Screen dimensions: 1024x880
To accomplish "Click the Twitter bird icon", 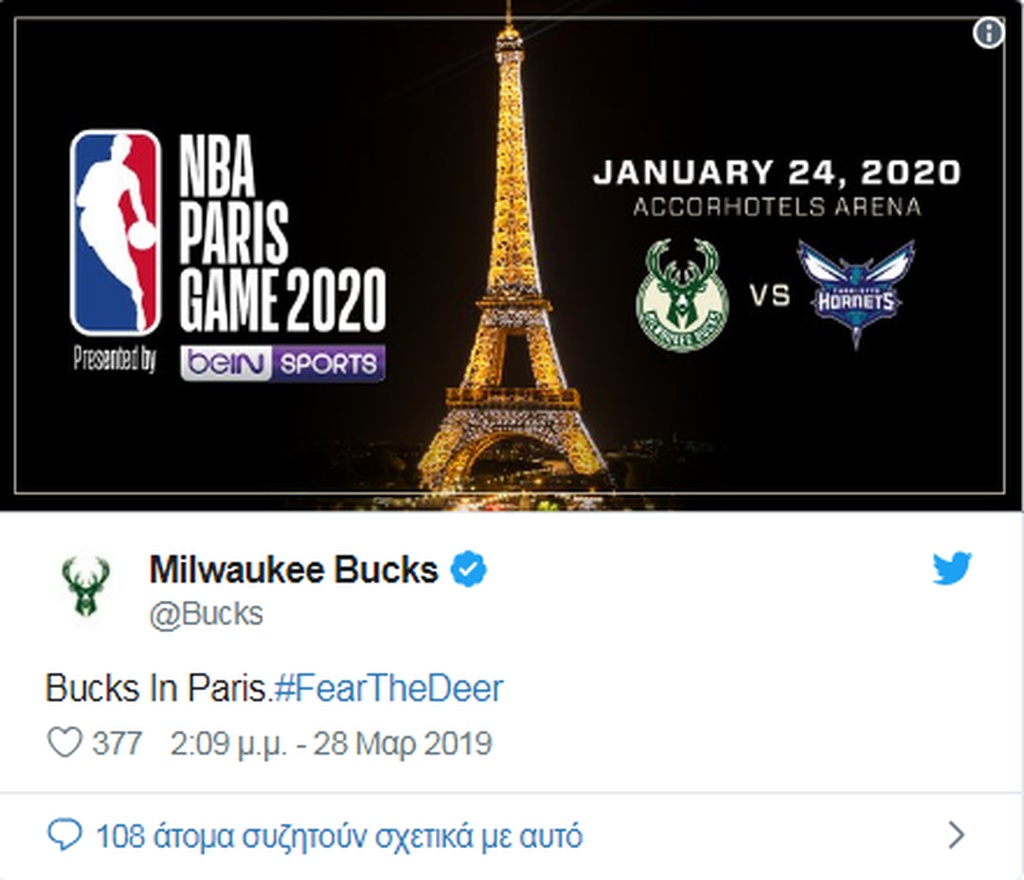I will point(953,566).
